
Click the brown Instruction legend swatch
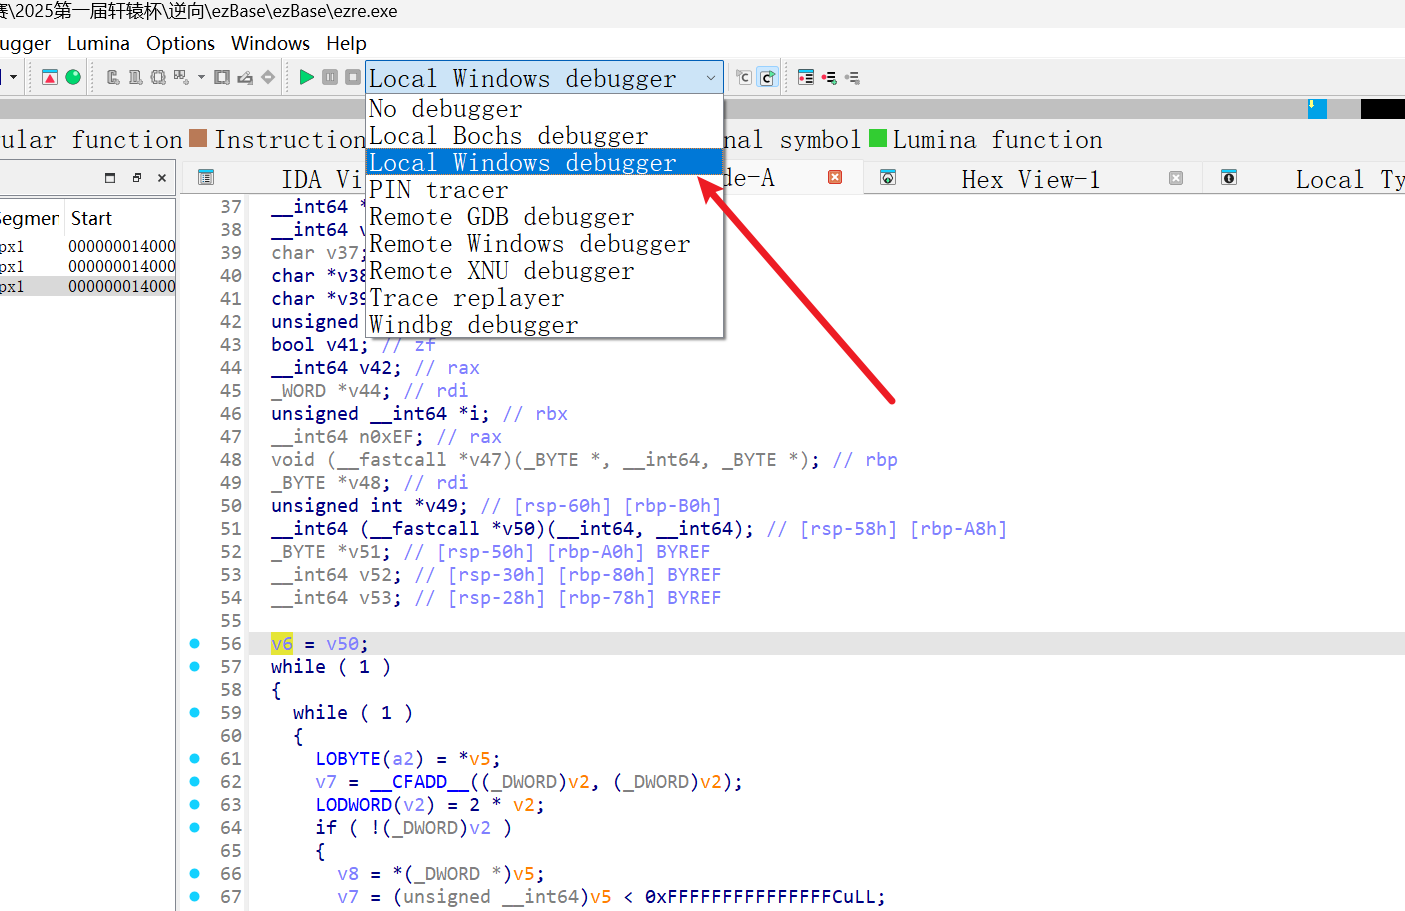[x=198, y=138]
